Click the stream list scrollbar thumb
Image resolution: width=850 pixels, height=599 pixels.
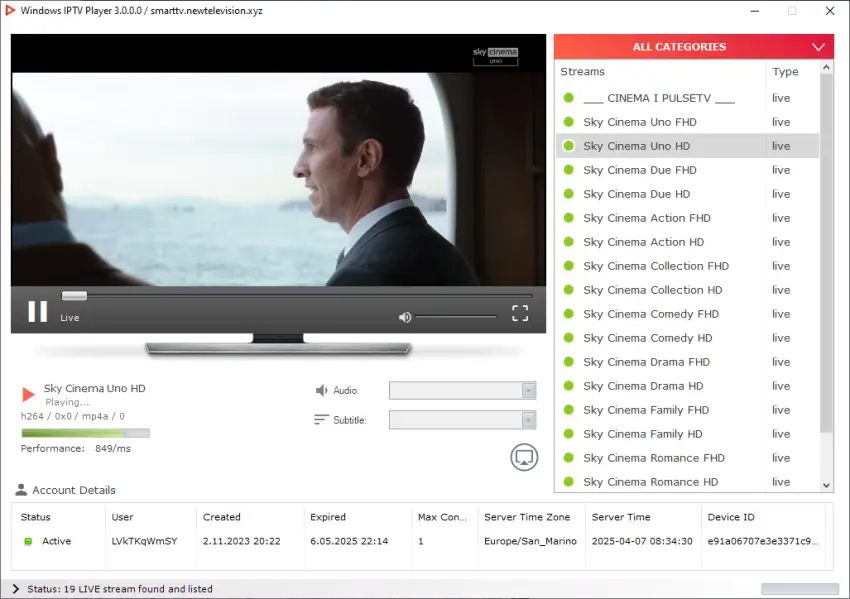tap(826, 253)
